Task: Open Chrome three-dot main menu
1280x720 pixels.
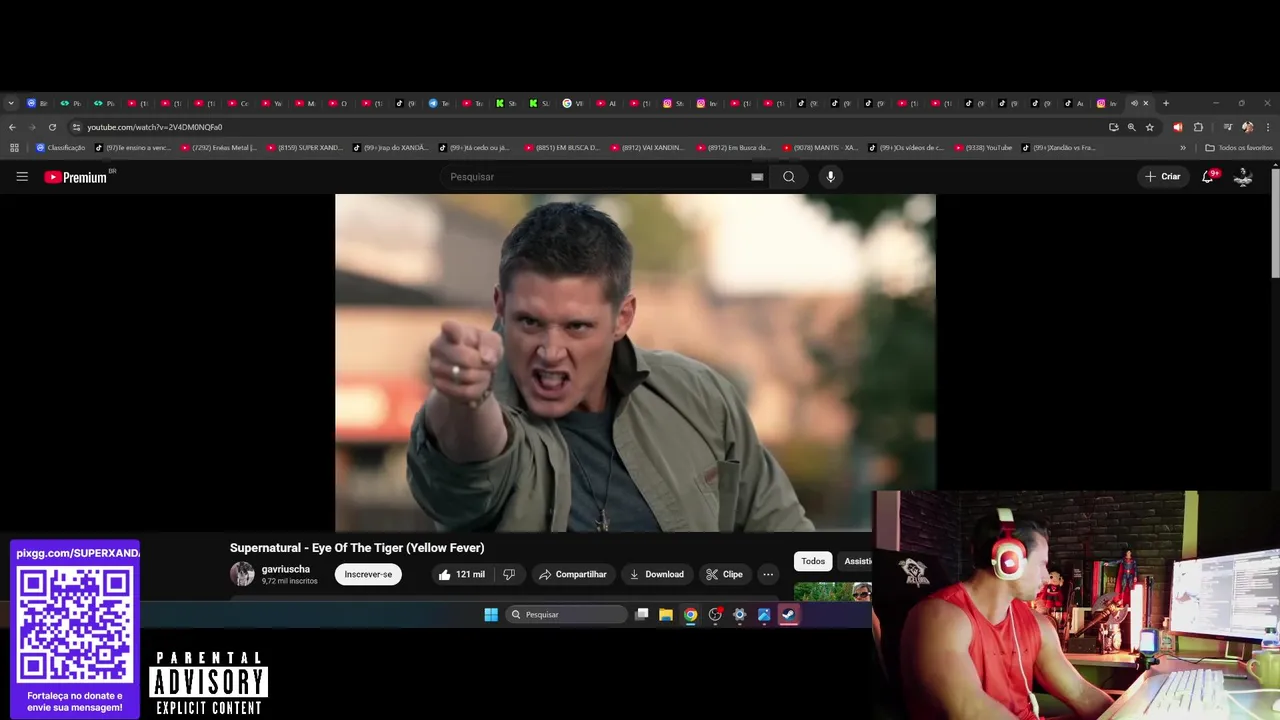Action: click(x=1268, y=127)
